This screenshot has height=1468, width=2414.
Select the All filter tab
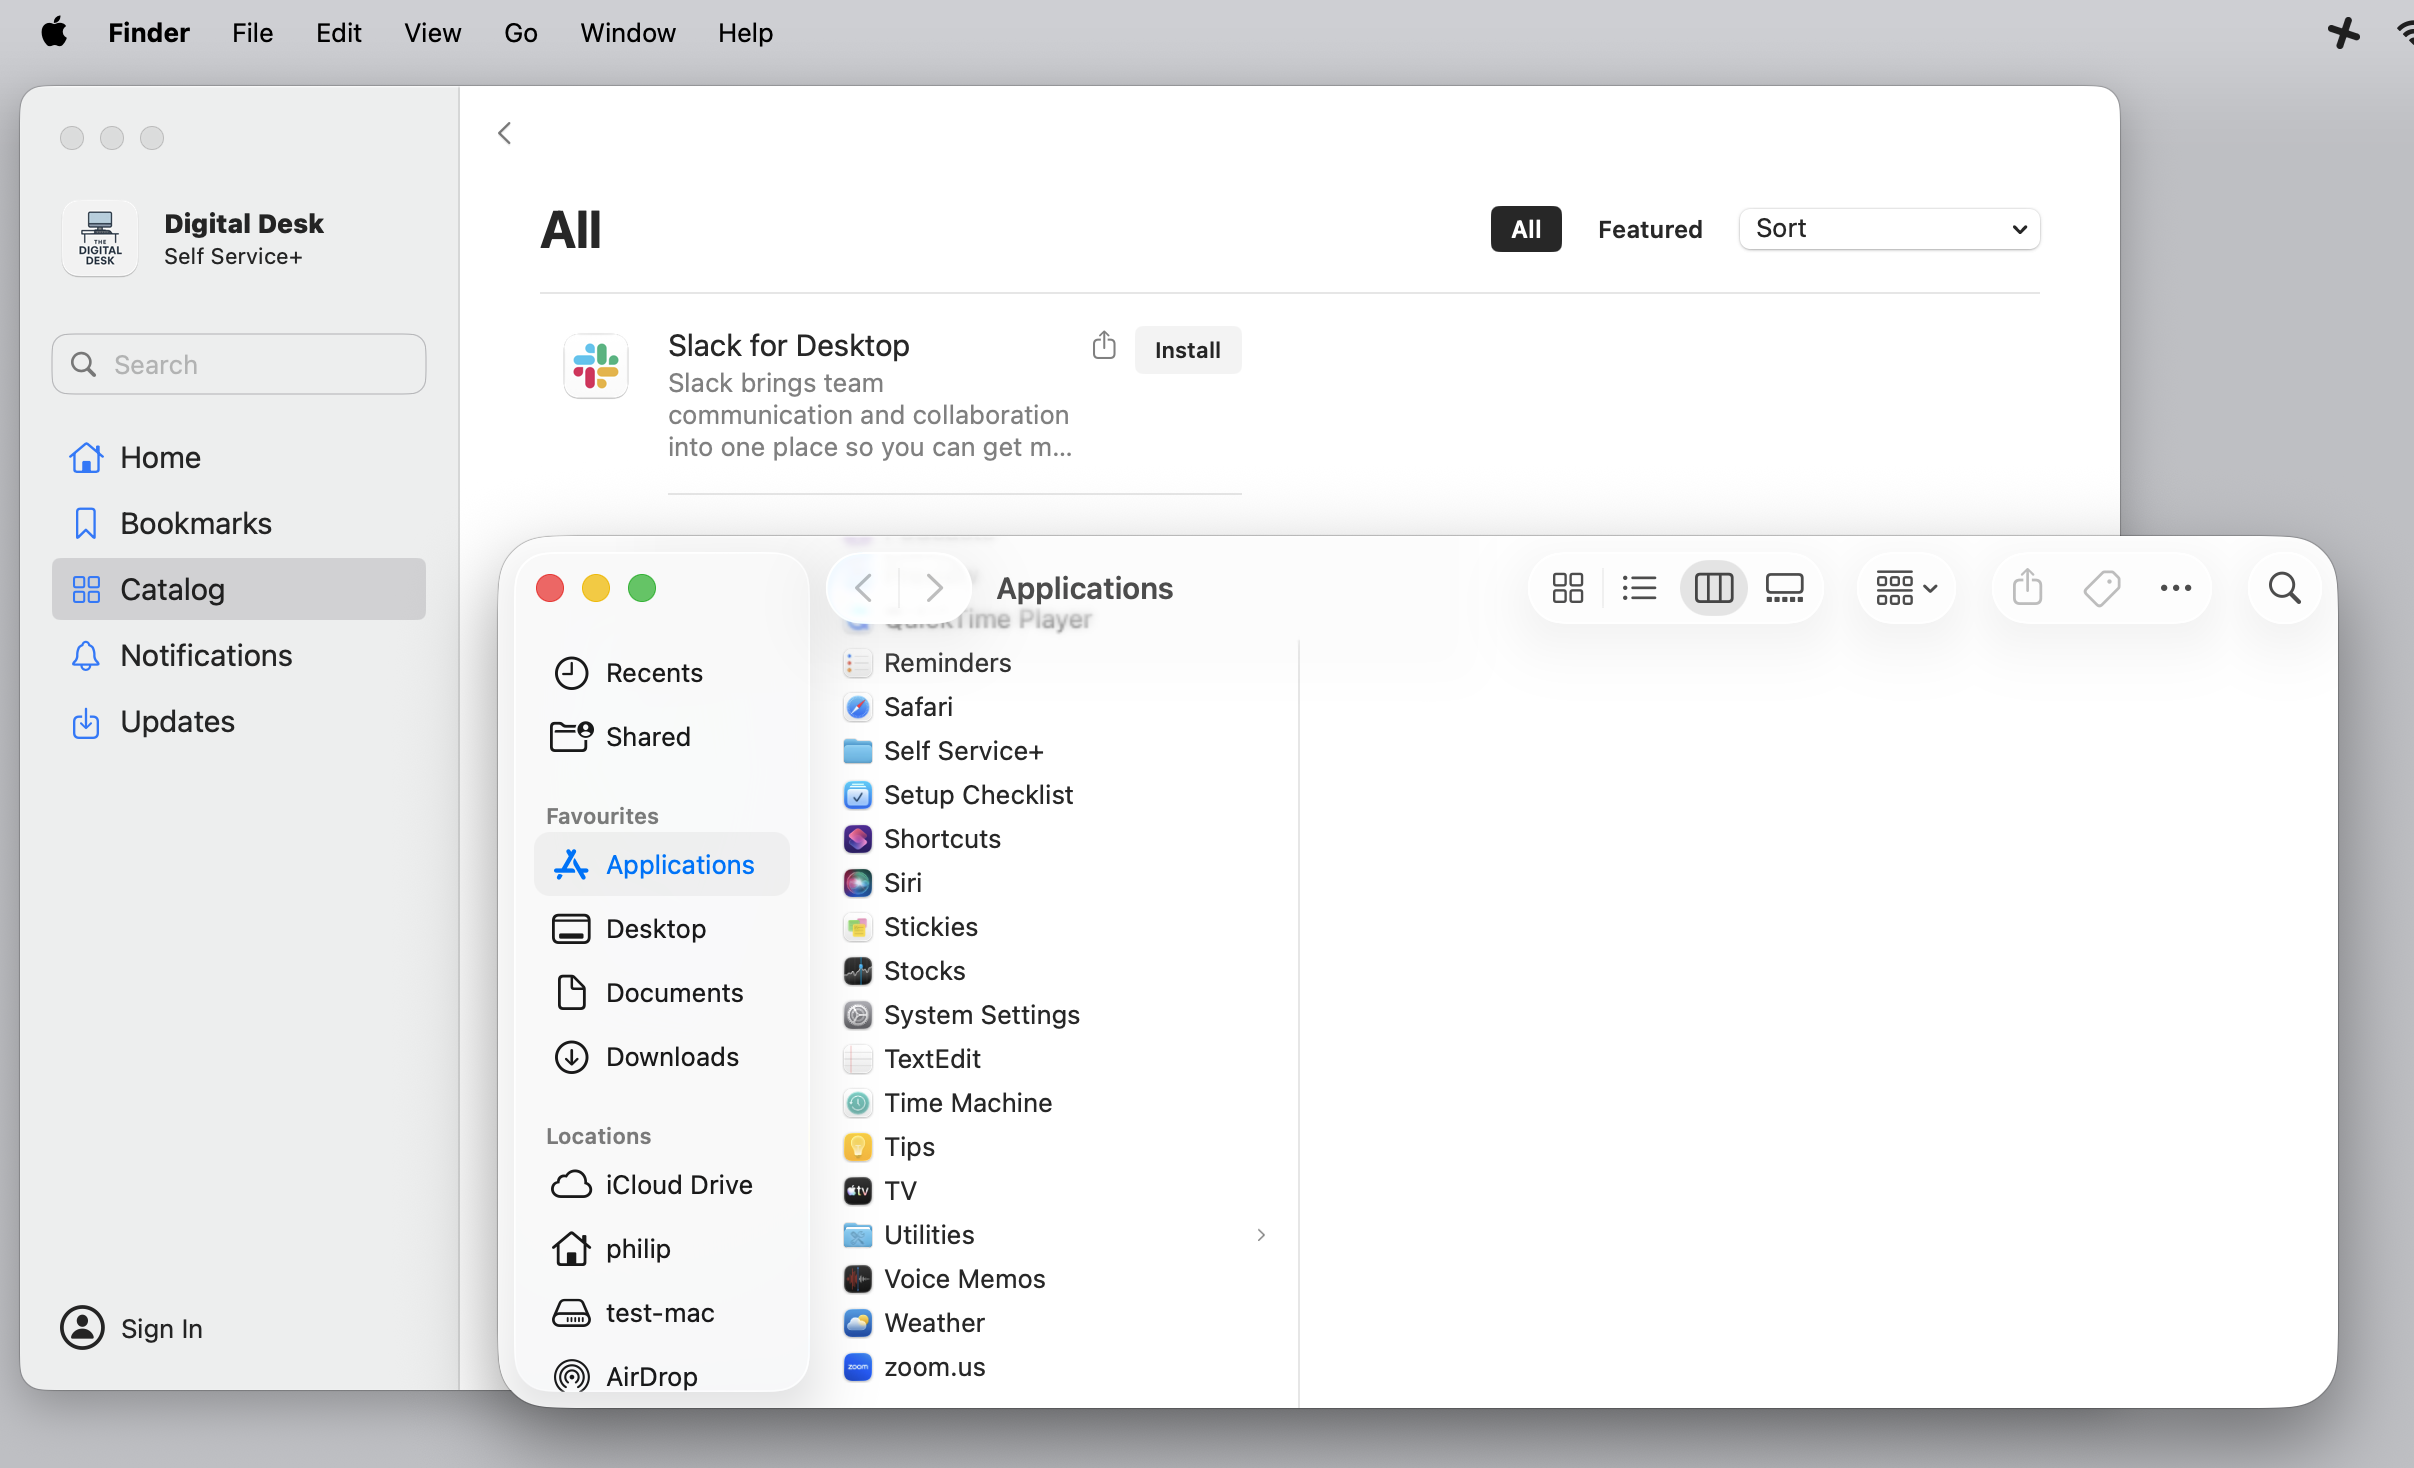1525,230
